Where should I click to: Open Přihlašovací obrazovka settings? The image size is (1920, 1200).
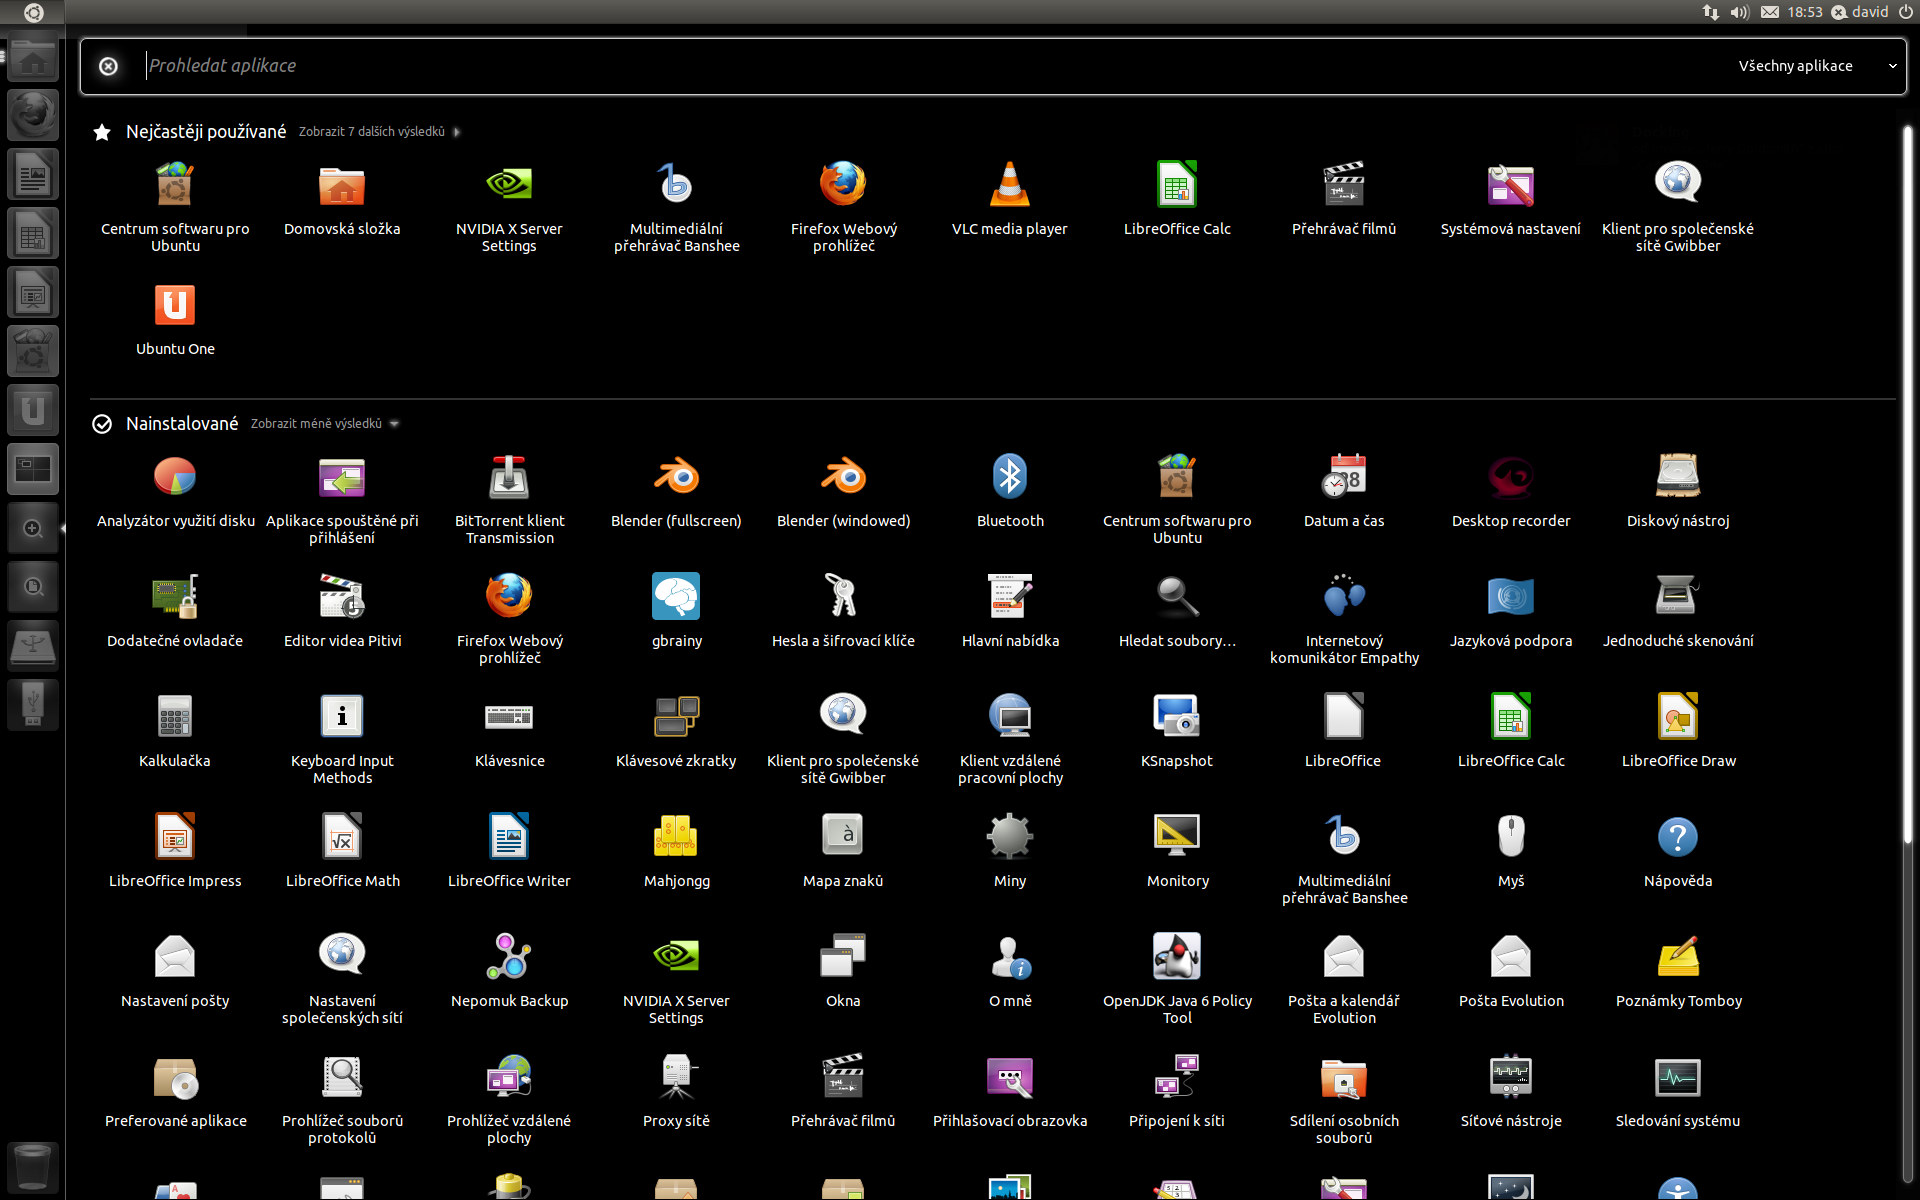tap(1010, 1090)
